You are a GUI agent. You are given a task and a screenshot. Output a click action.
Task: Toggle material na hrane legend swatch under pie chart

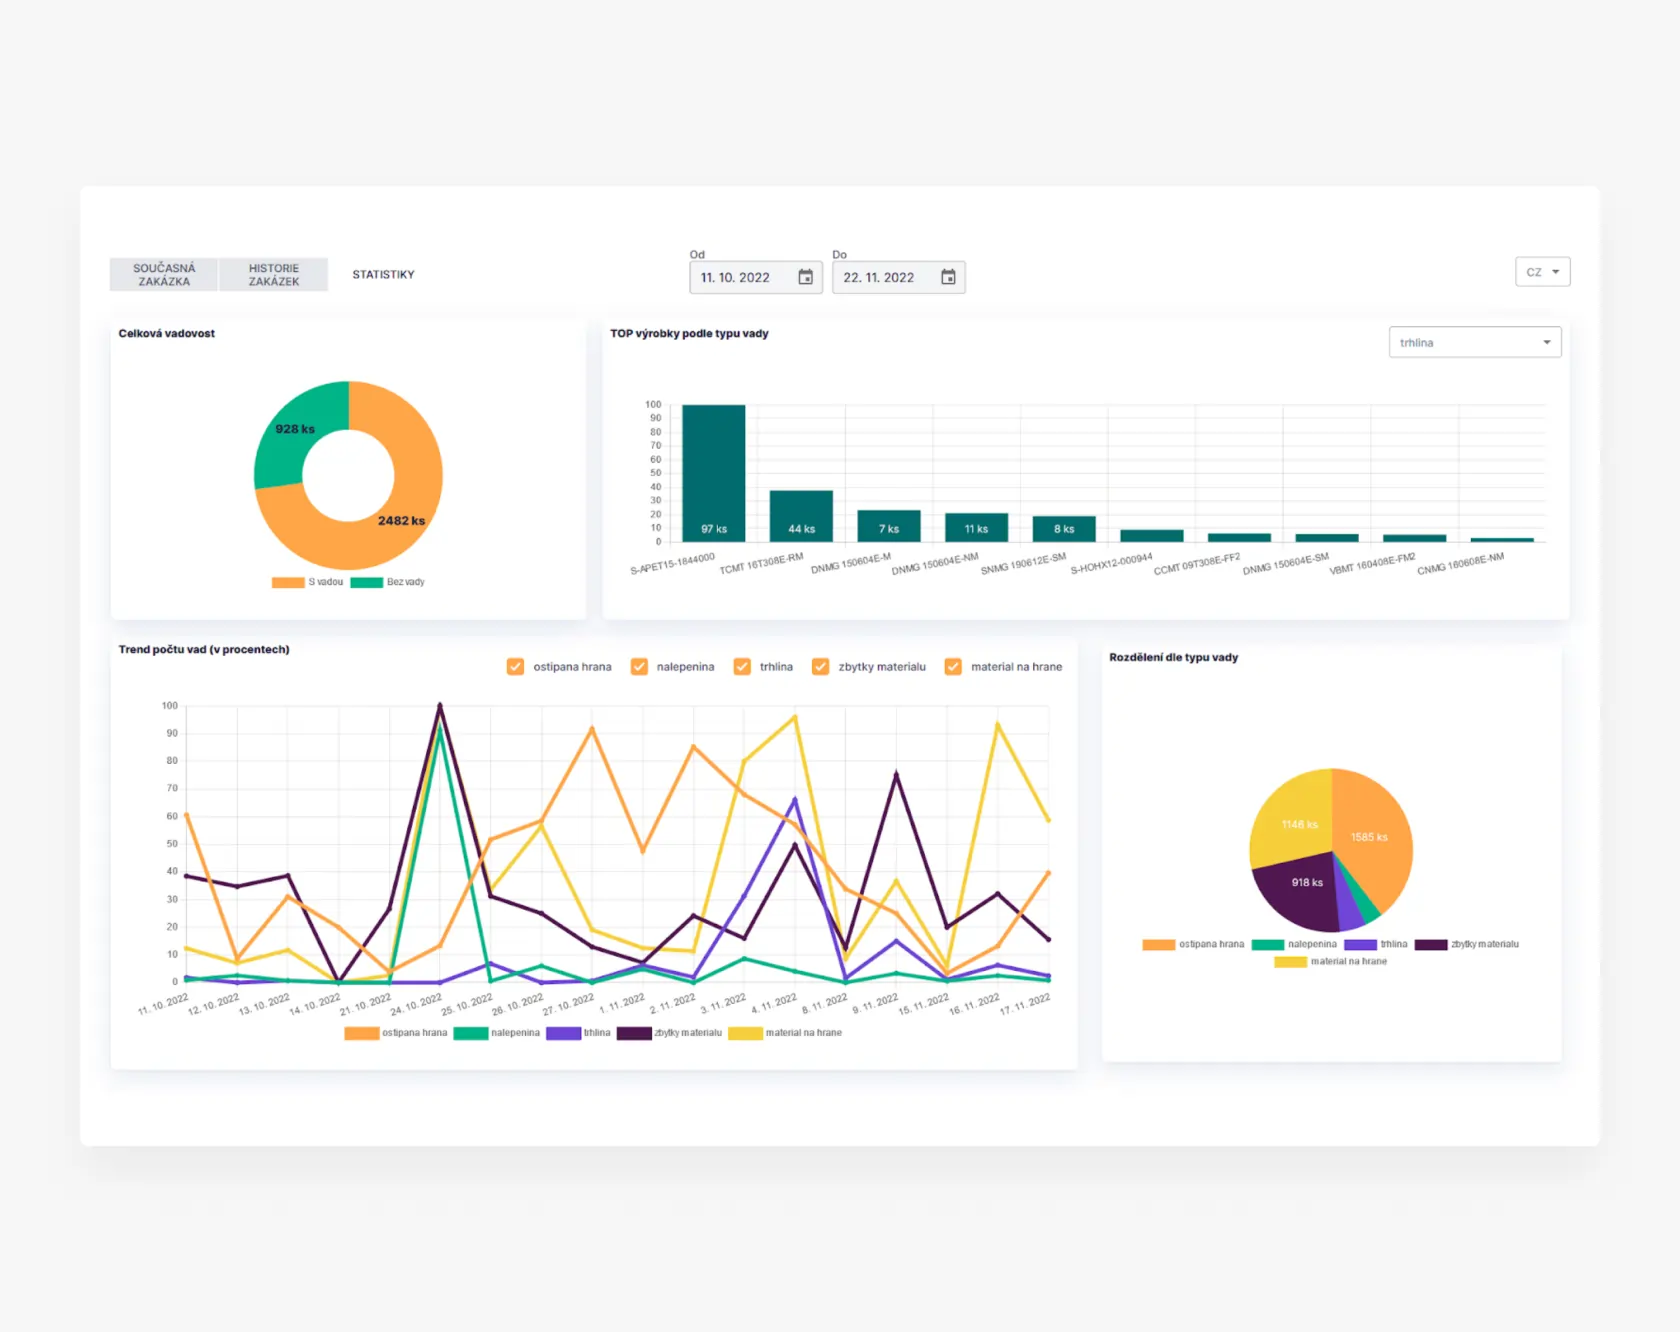1291,962
